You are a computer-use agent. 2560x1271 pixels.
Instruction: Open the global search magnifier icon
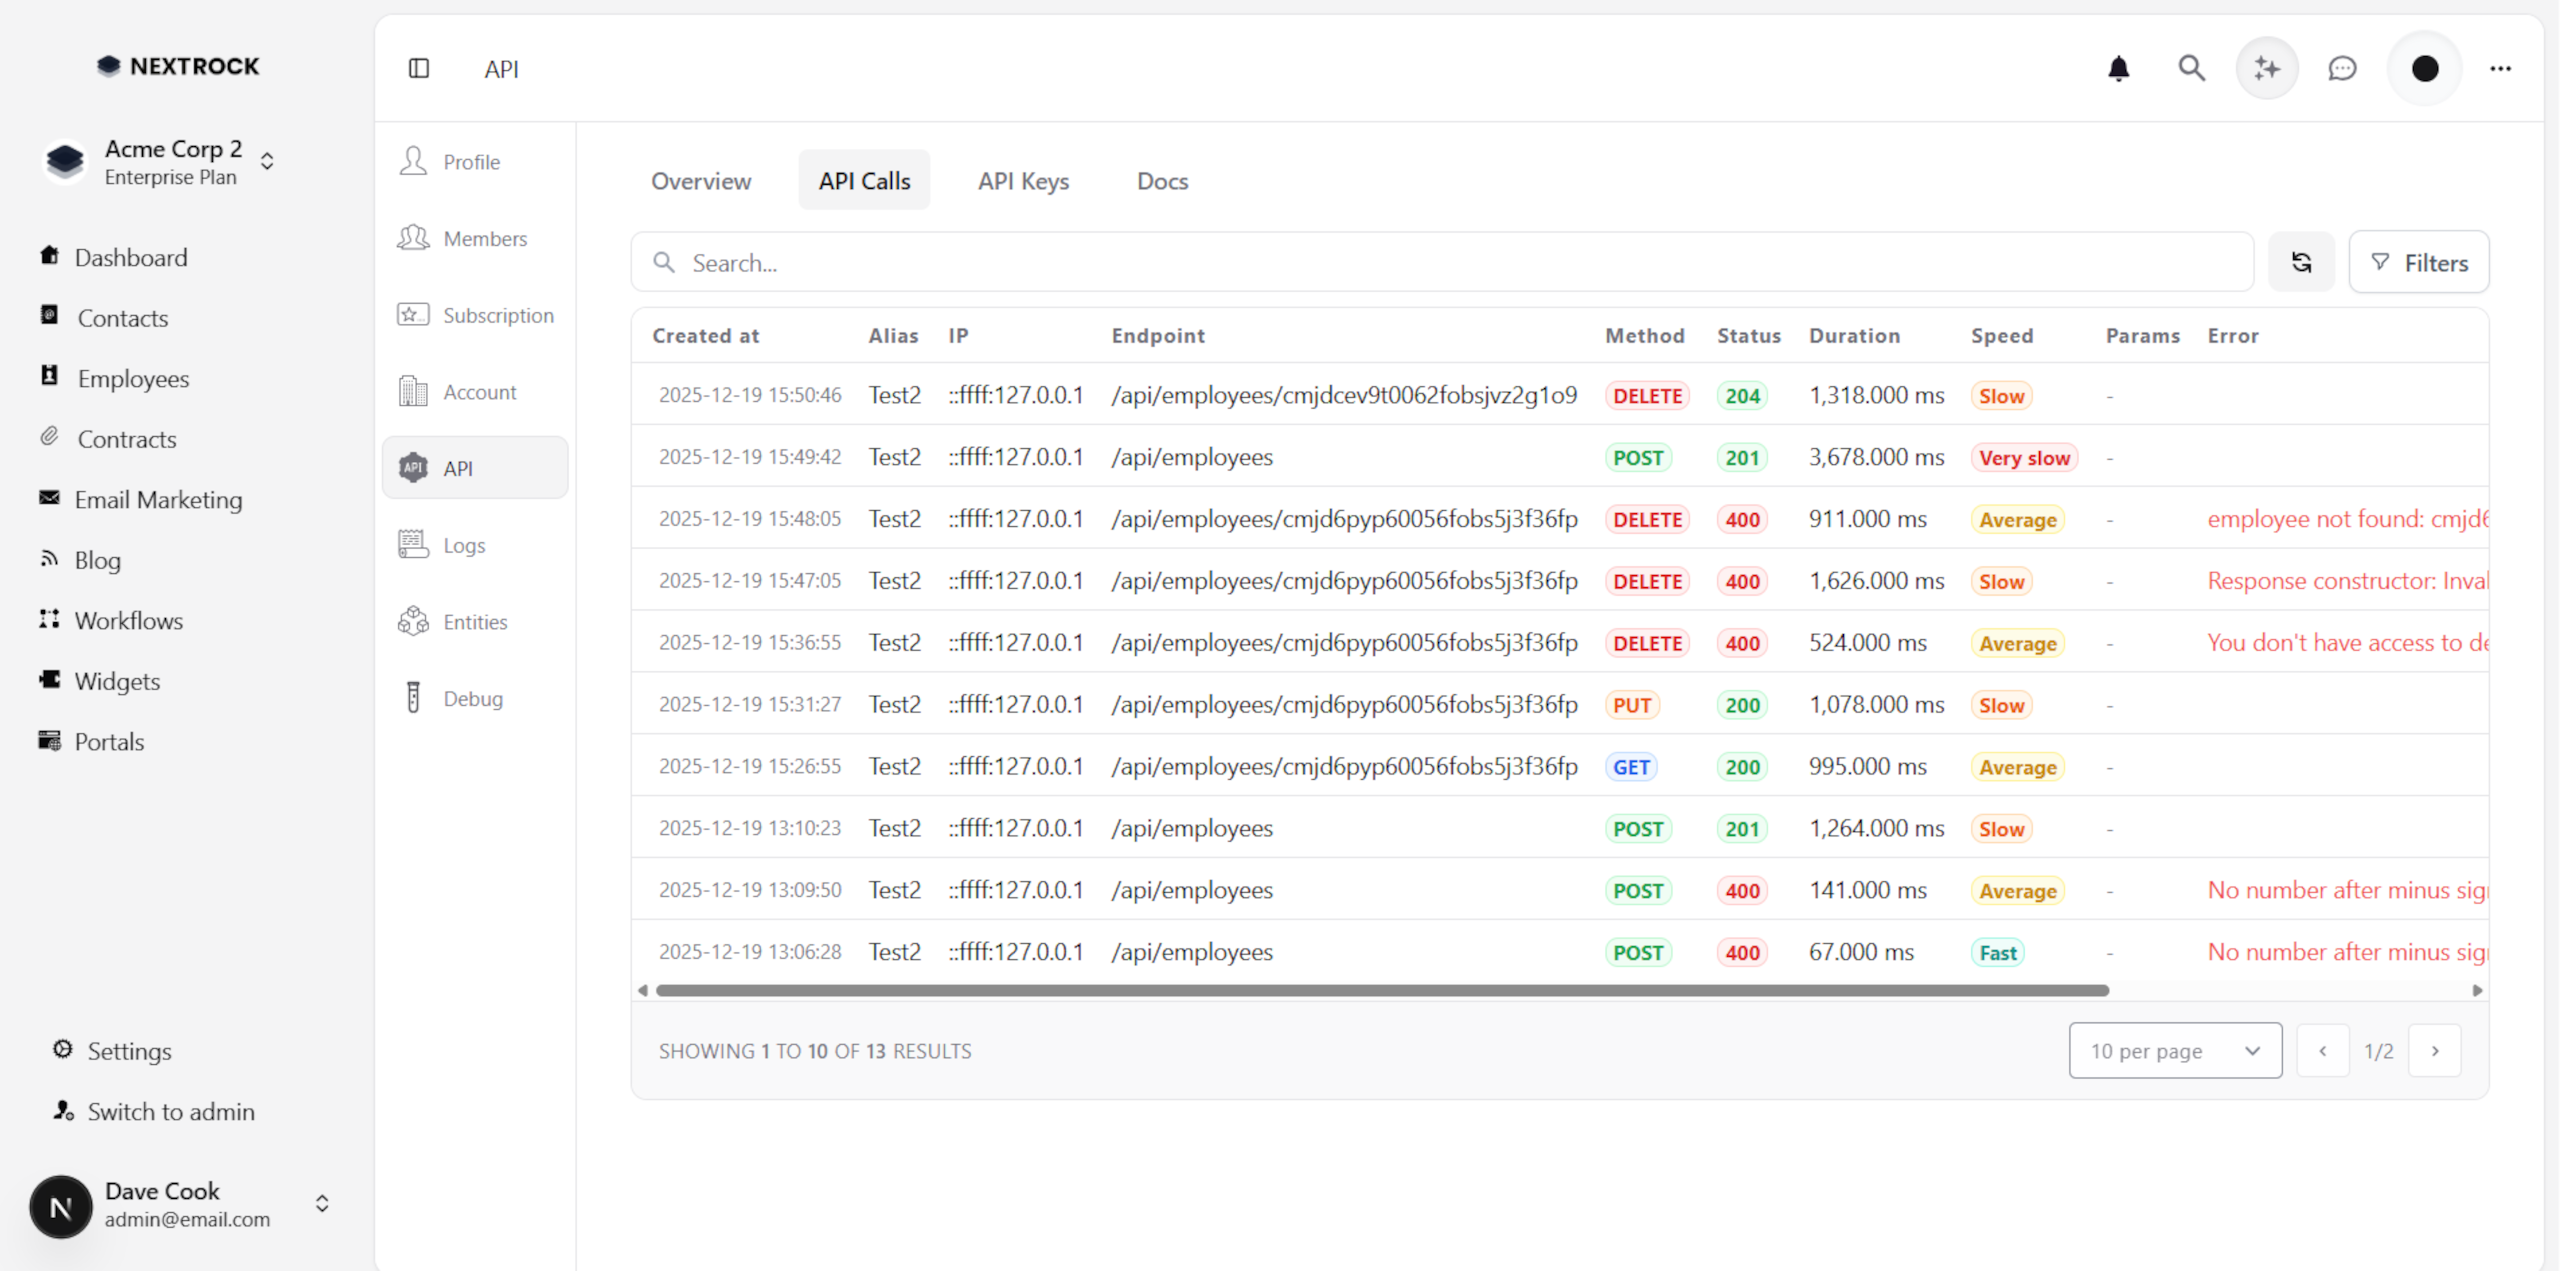[2191, 68]
